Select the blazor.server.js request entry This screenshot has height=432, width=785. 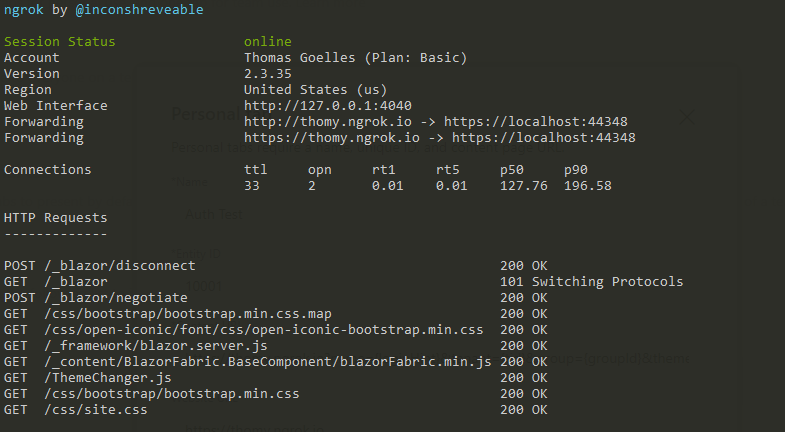275,346
